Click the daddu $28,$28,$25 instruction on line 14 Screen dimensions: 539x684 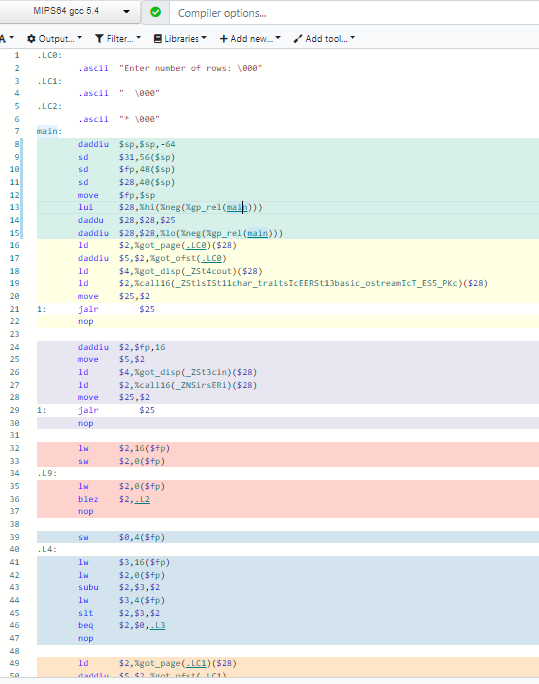tap(126, 220)
